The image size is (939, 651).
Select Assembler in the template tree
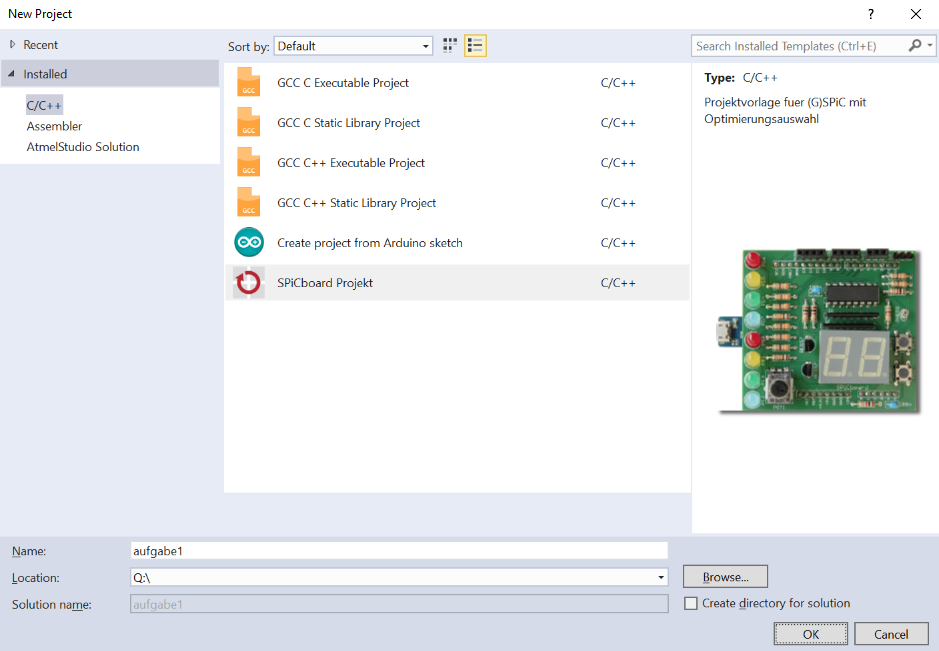[x=55, y=126]
